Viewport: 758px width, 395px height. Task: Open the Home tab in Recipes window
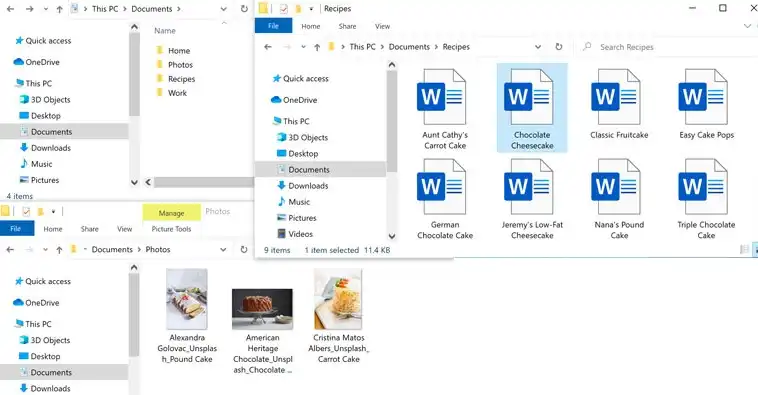pyautogui.click(x=310, y=26)
